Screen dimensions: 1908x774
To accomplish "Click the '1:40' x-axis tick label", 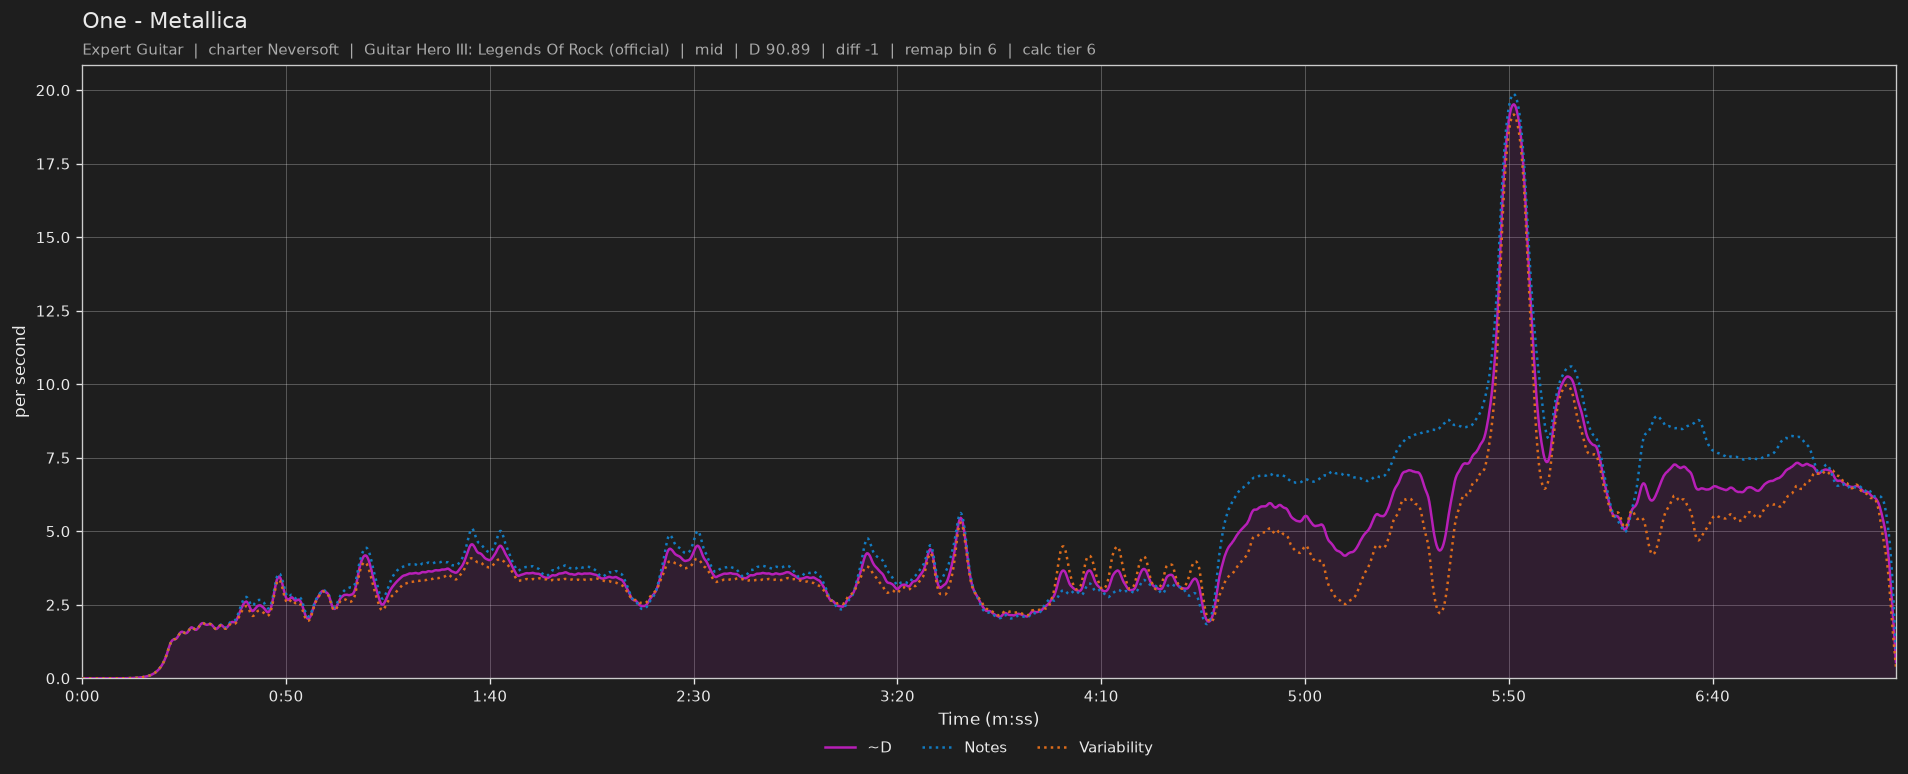I will pyautogui.click(x=489, y=696).
